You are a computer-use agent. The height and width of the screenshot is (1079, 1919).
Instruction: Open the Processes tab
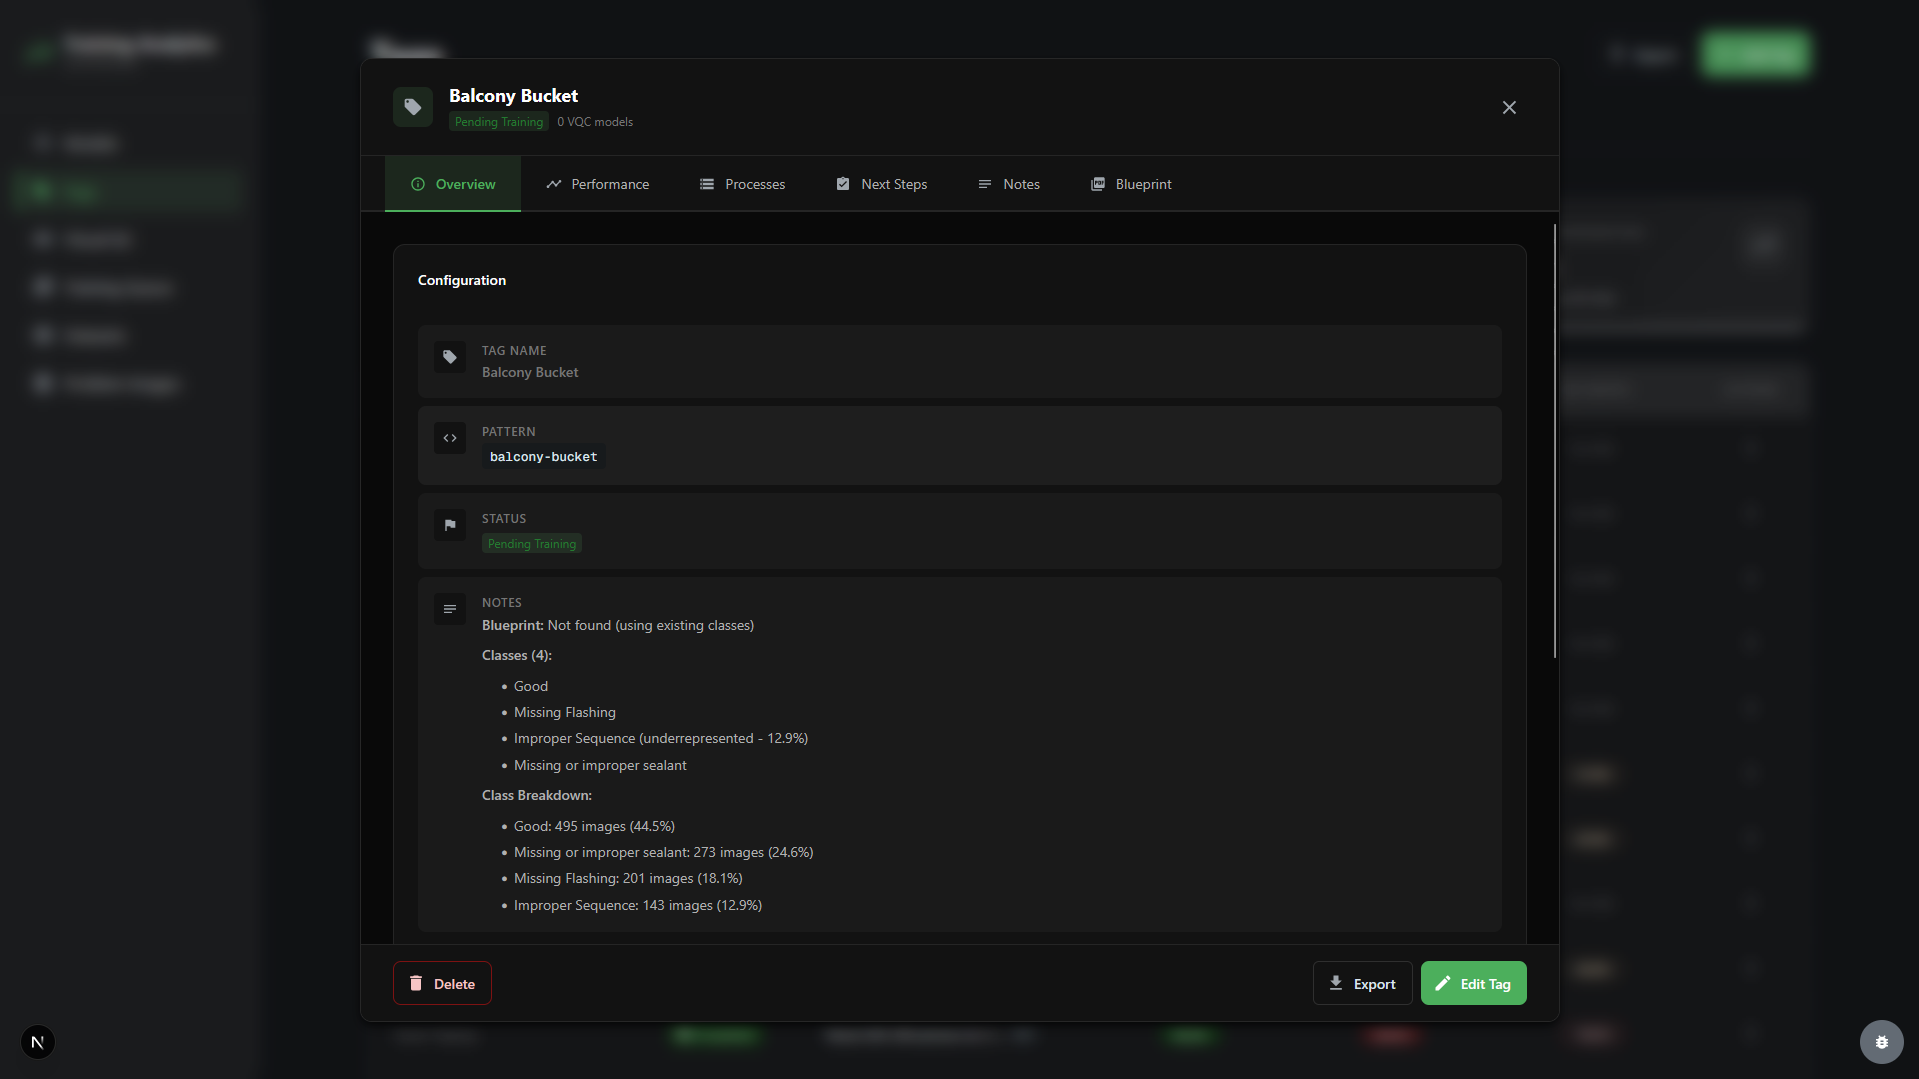(742, 184)
